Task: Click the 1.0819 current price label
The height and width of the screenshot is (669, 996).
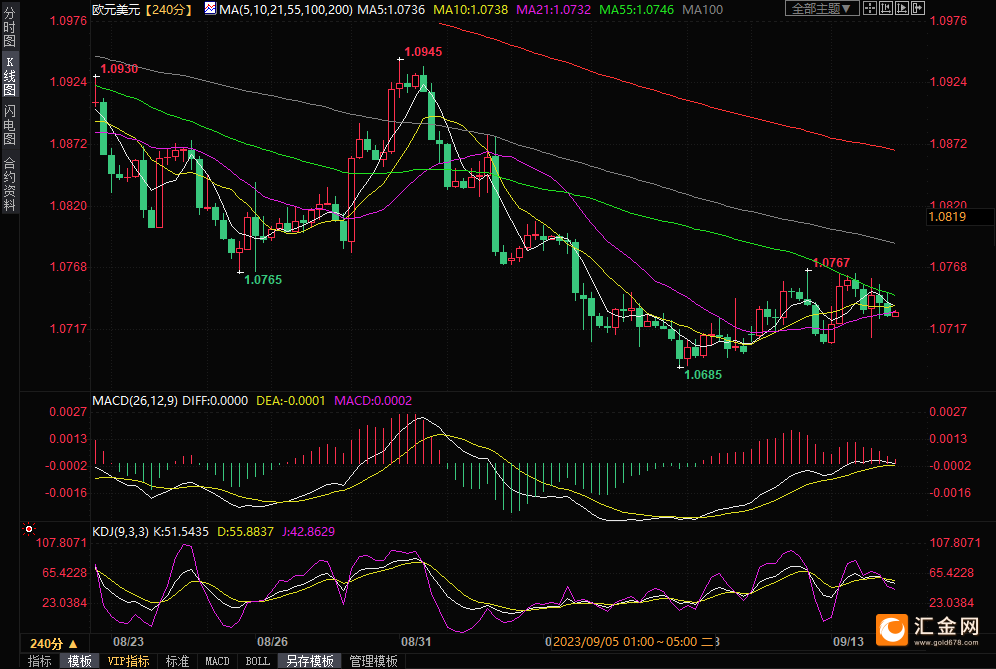Action: click(947, 216)
